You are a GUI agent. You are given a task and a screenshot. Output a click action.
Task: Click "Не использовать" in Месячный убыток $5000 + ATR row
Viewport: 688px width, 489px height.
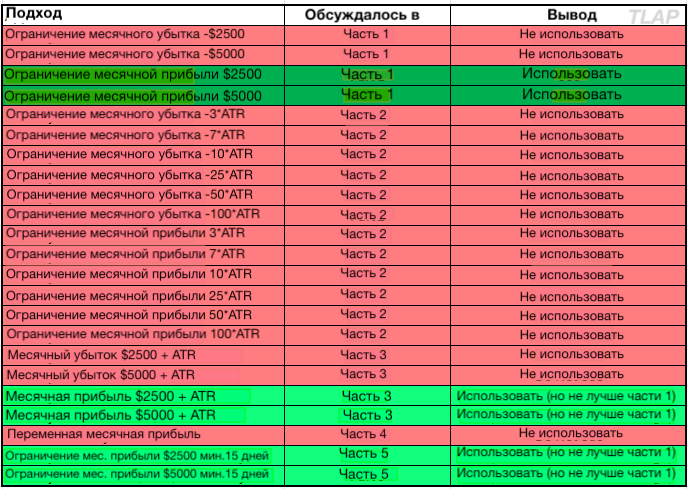click(572, 374)
